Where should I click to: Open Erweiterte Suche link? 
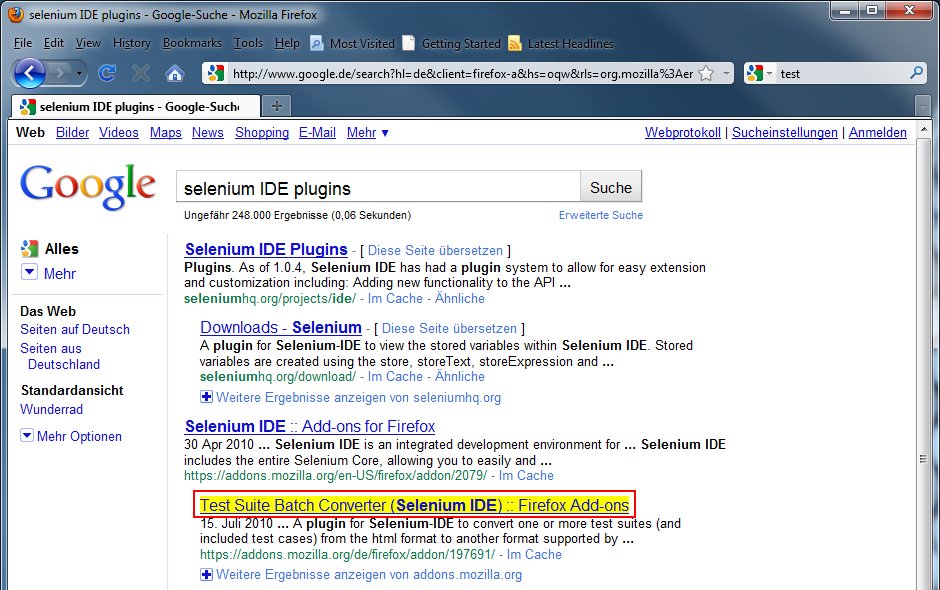click(601, 215)
